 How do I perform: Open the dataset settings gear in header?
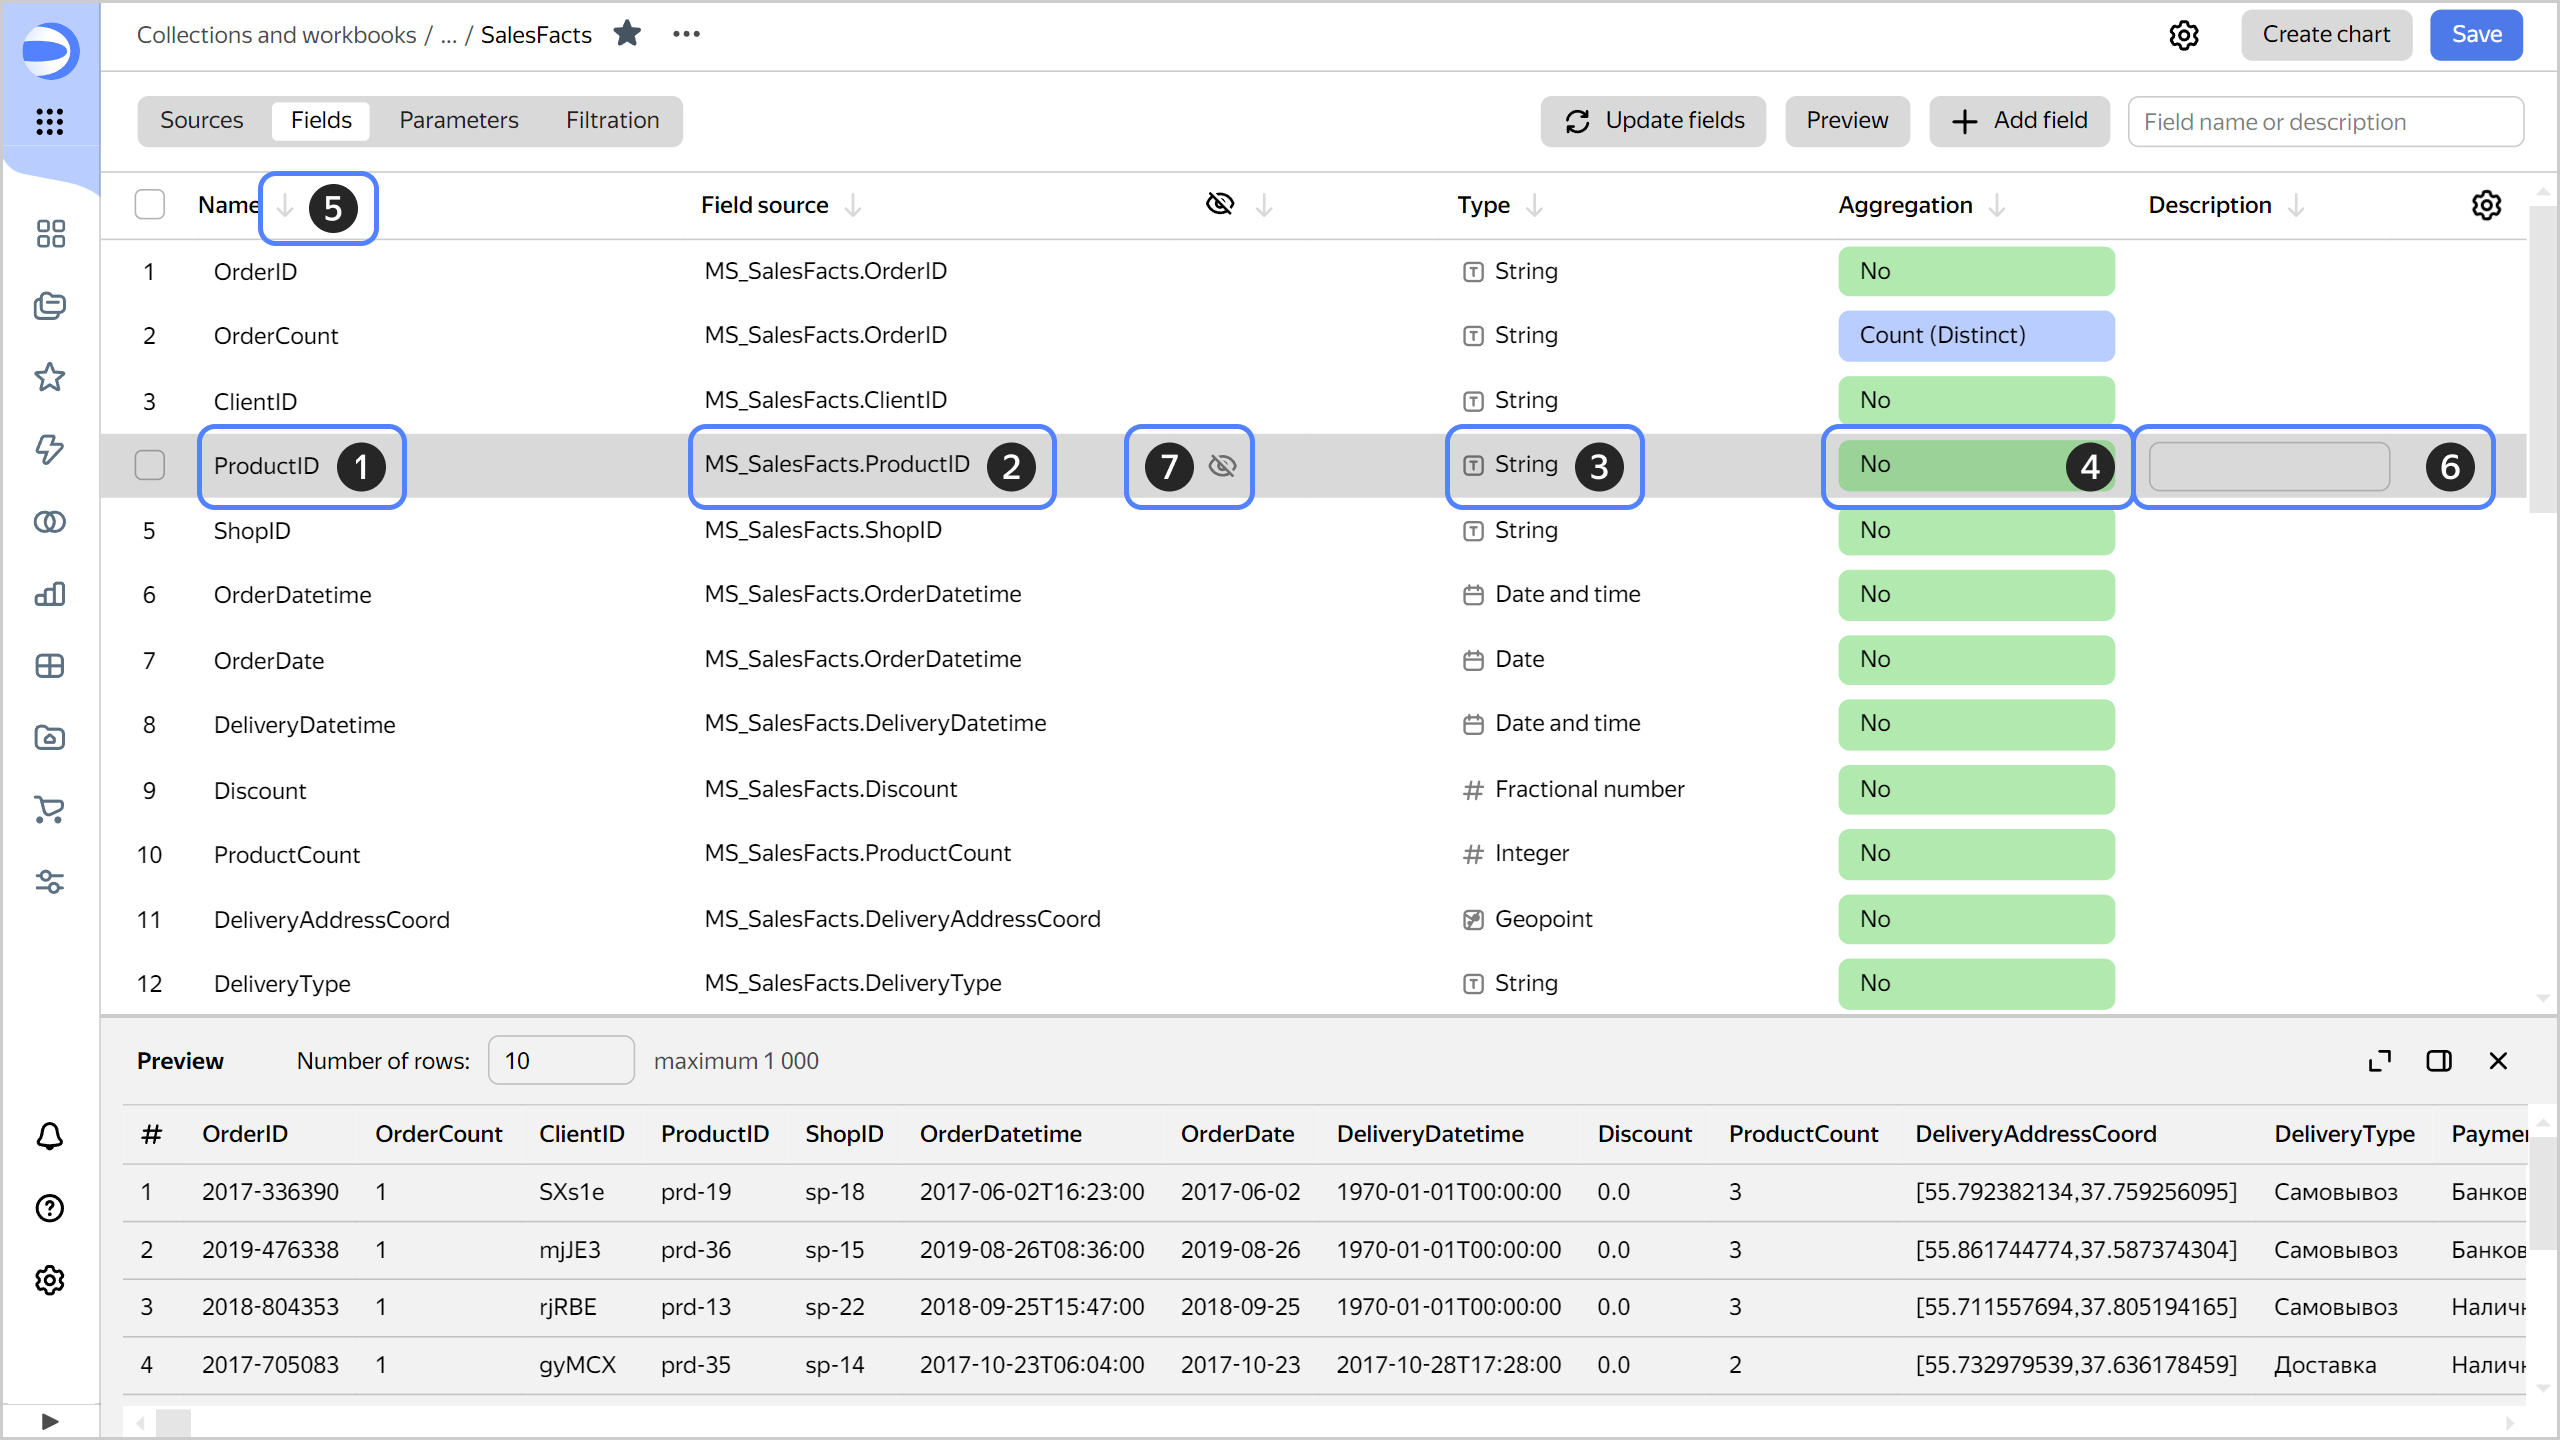(x=2184, y=35)
